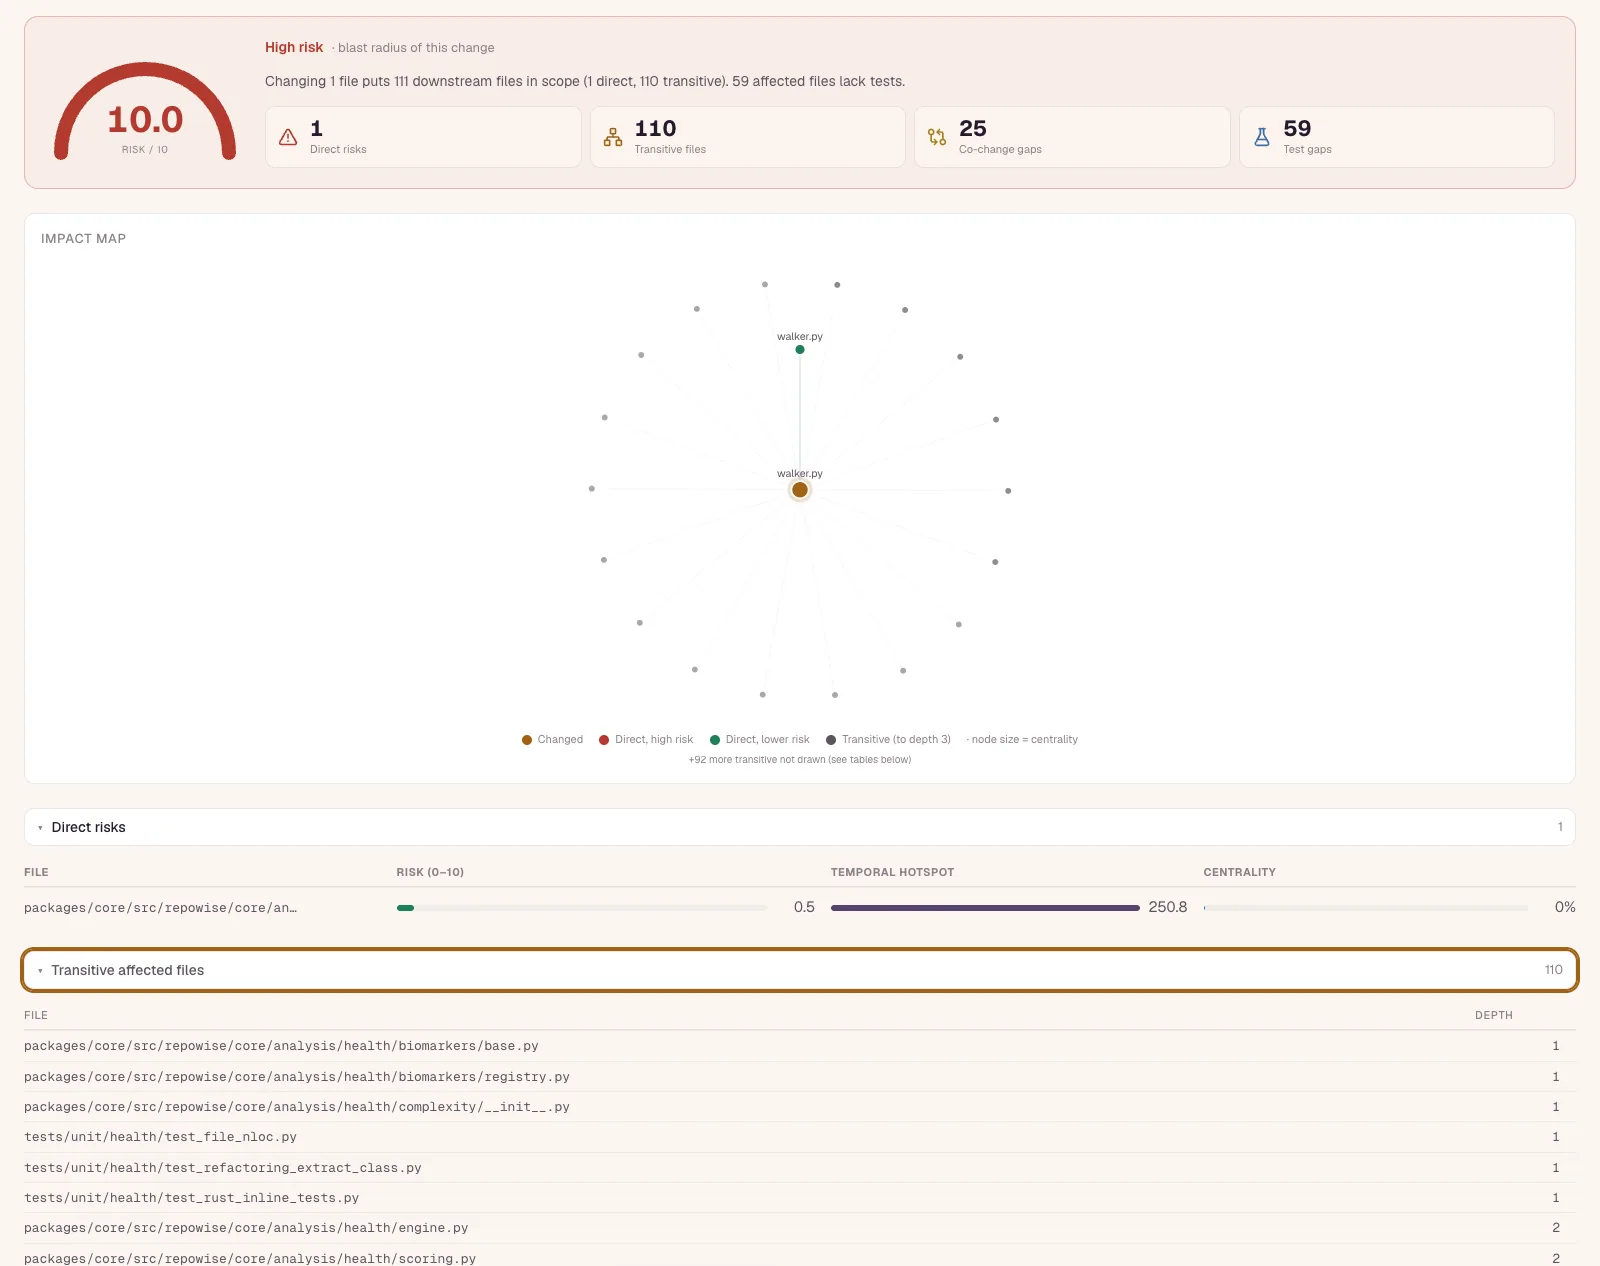Click the CENTRALITY column header
1600x1266 pixels.
pyautogui.click(x=1239, y=872)
